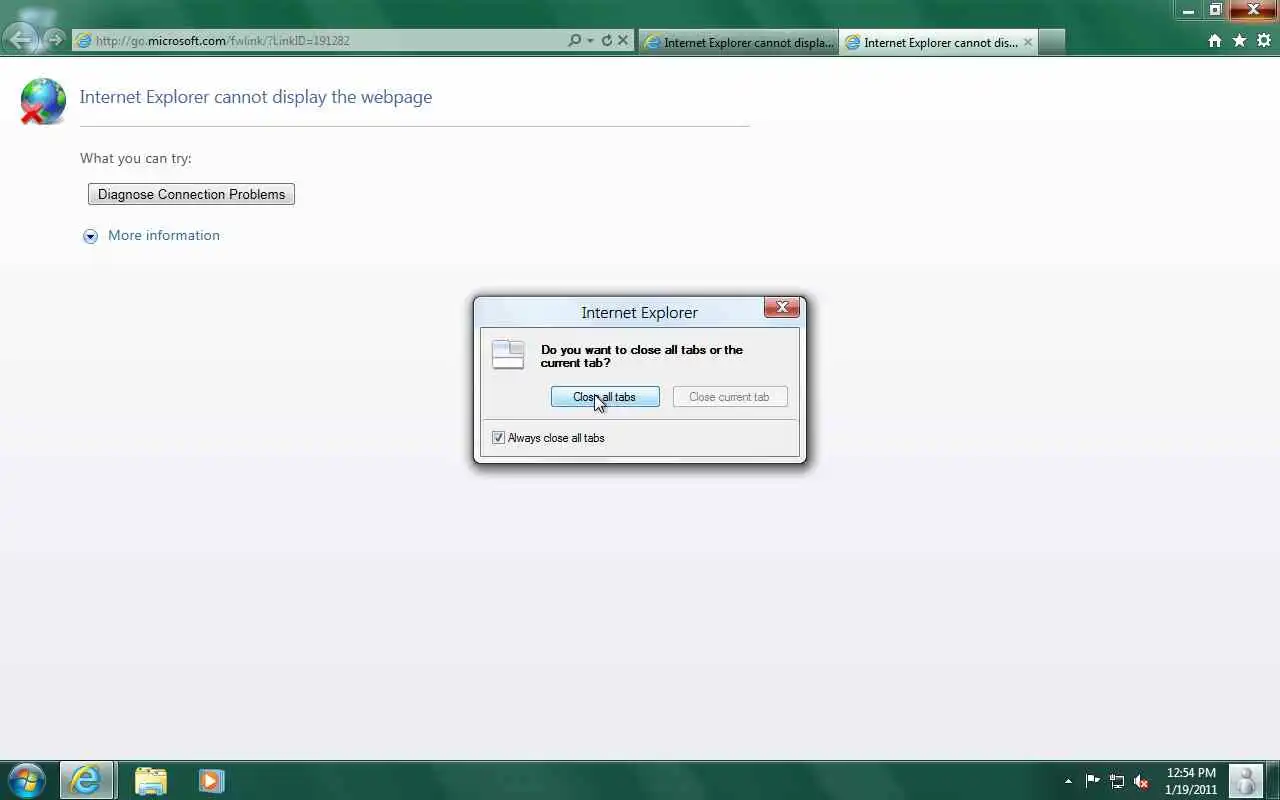Click the dialog question about closing tabs
The width and height of the screenshot is (1280, 800).
pos(642,356)
